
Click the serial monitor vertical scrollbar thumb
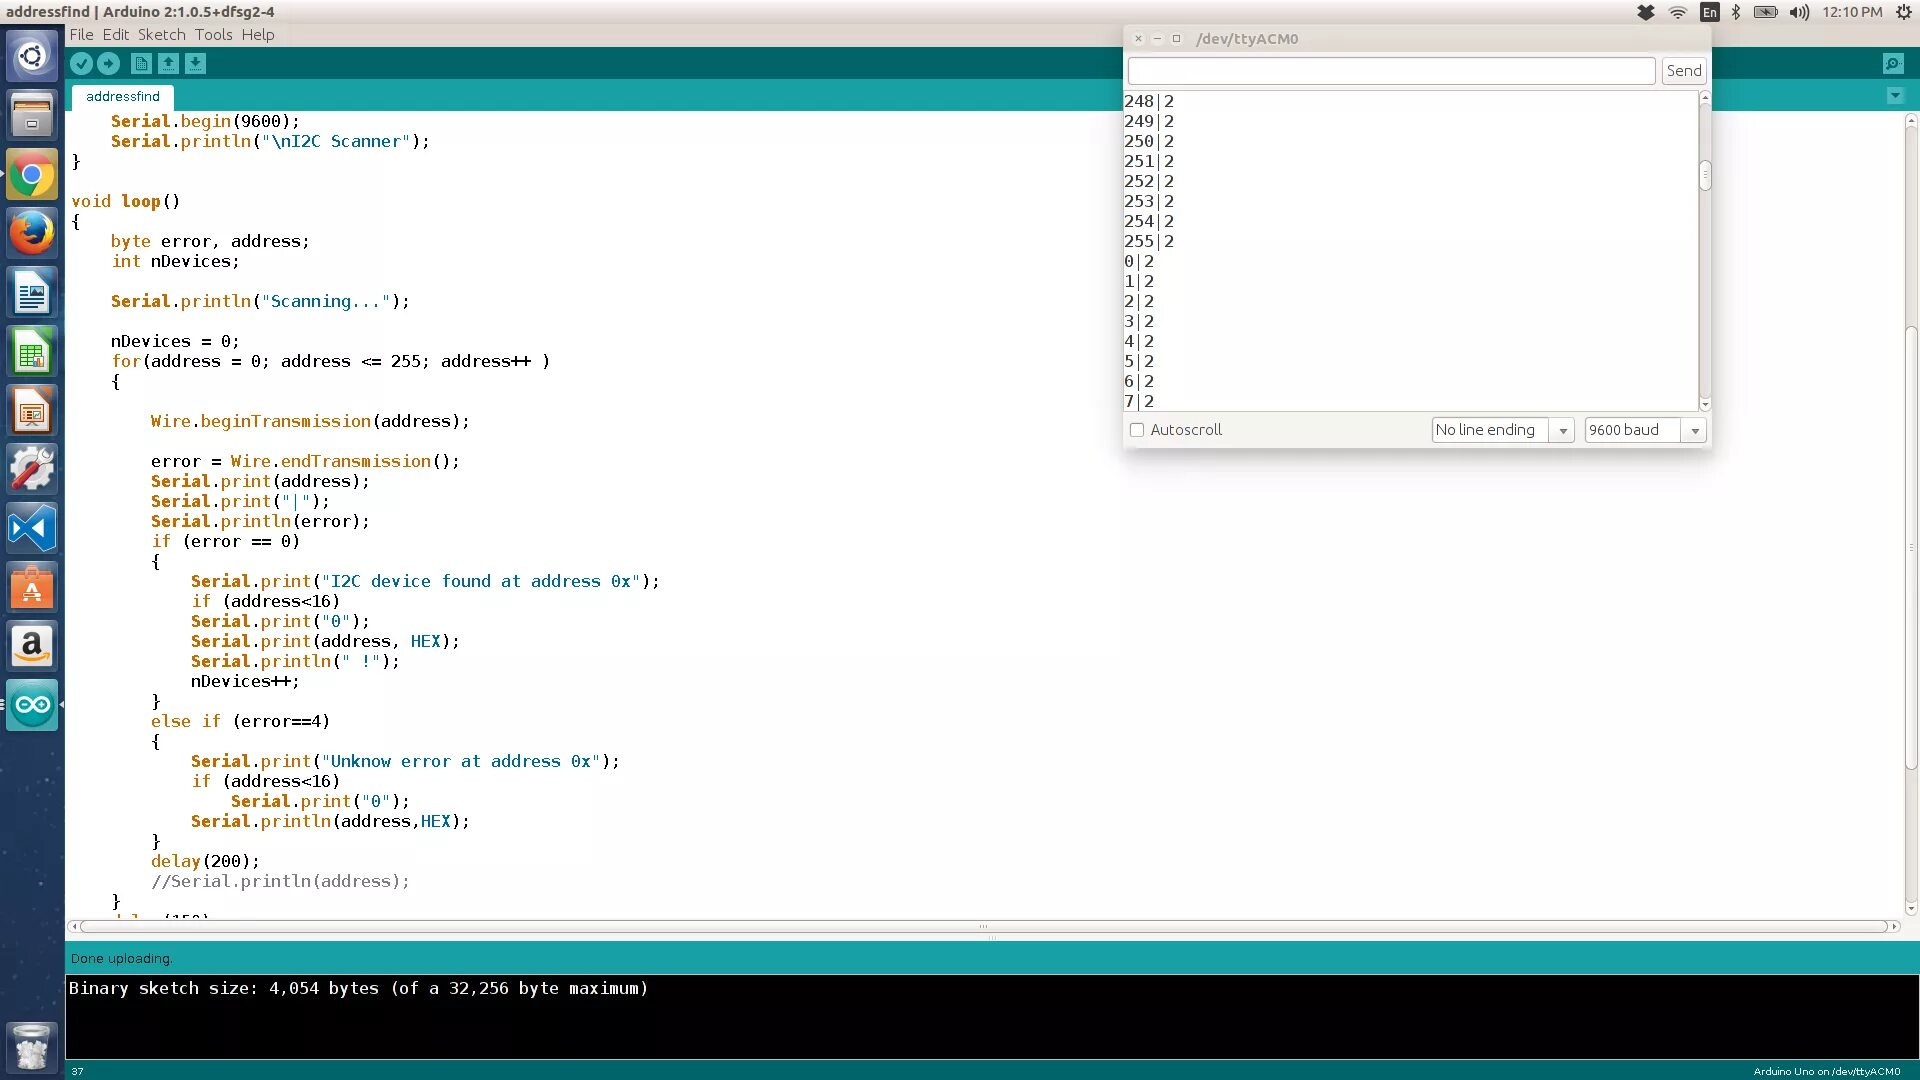[1705, 175]
